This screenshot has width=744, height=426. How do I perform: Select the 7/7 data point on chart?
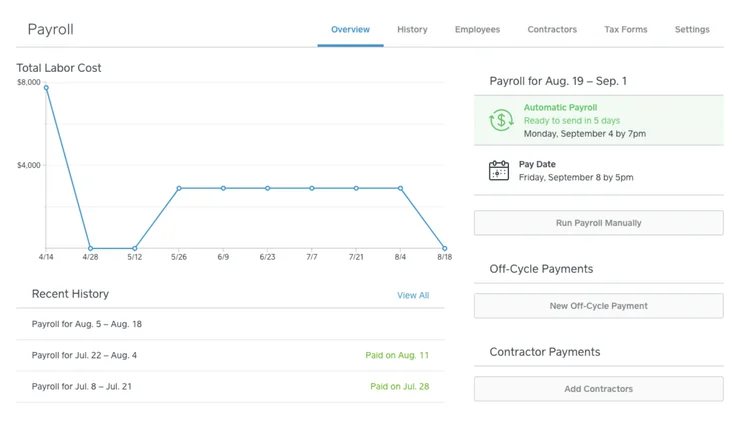(312, 188)
